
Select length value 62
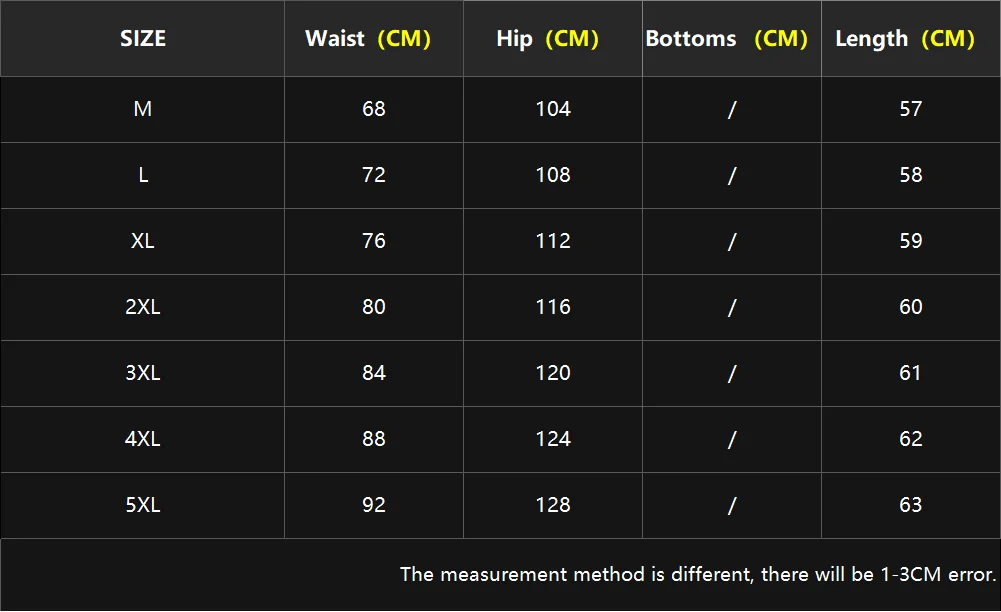(911, 439)
